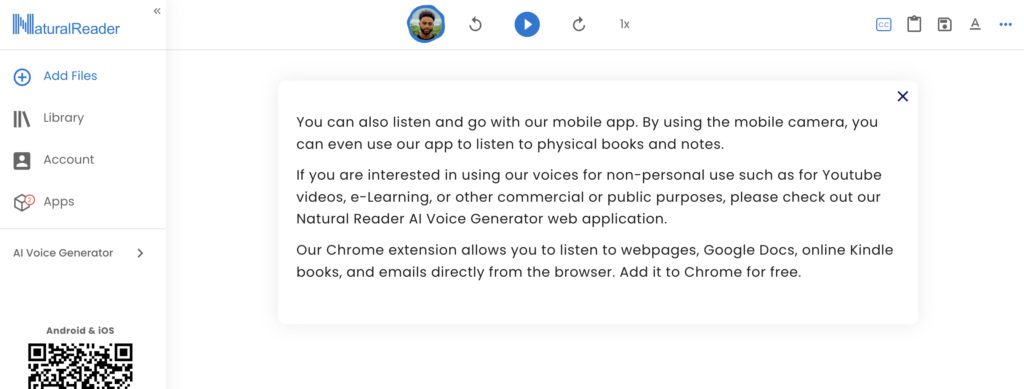Open the text formatting A icon
The height and width of the screenshot is (389, 1024).
974,25
